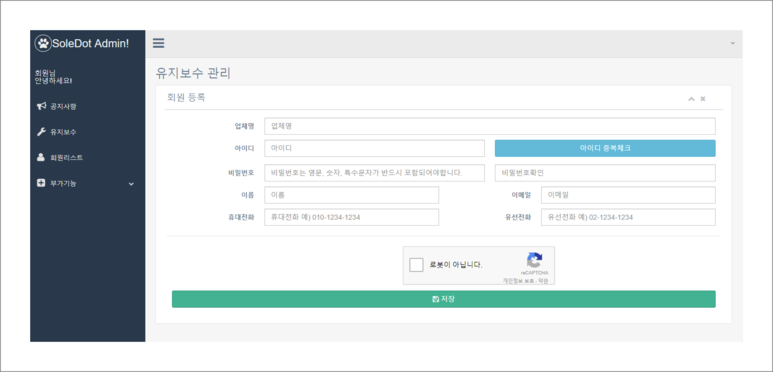Click the 회원 등록 panel title

pos(186,98)
